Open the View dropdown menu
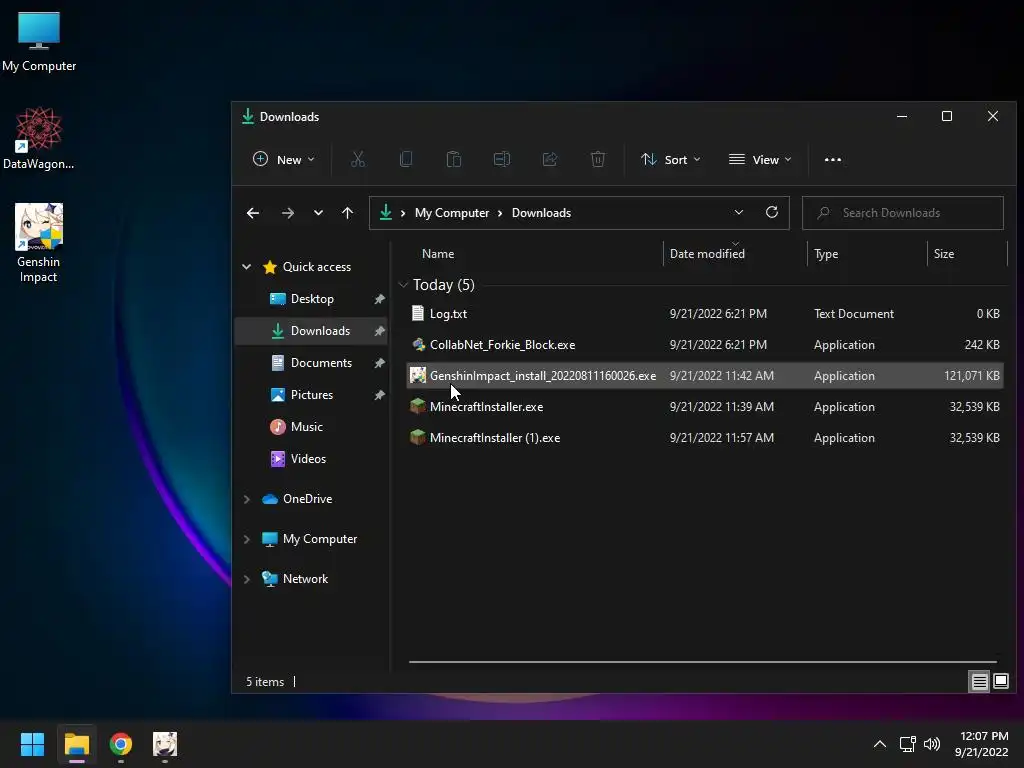Image resolution: width=1024 pixels, height=768 pixels. pos(760,159)
